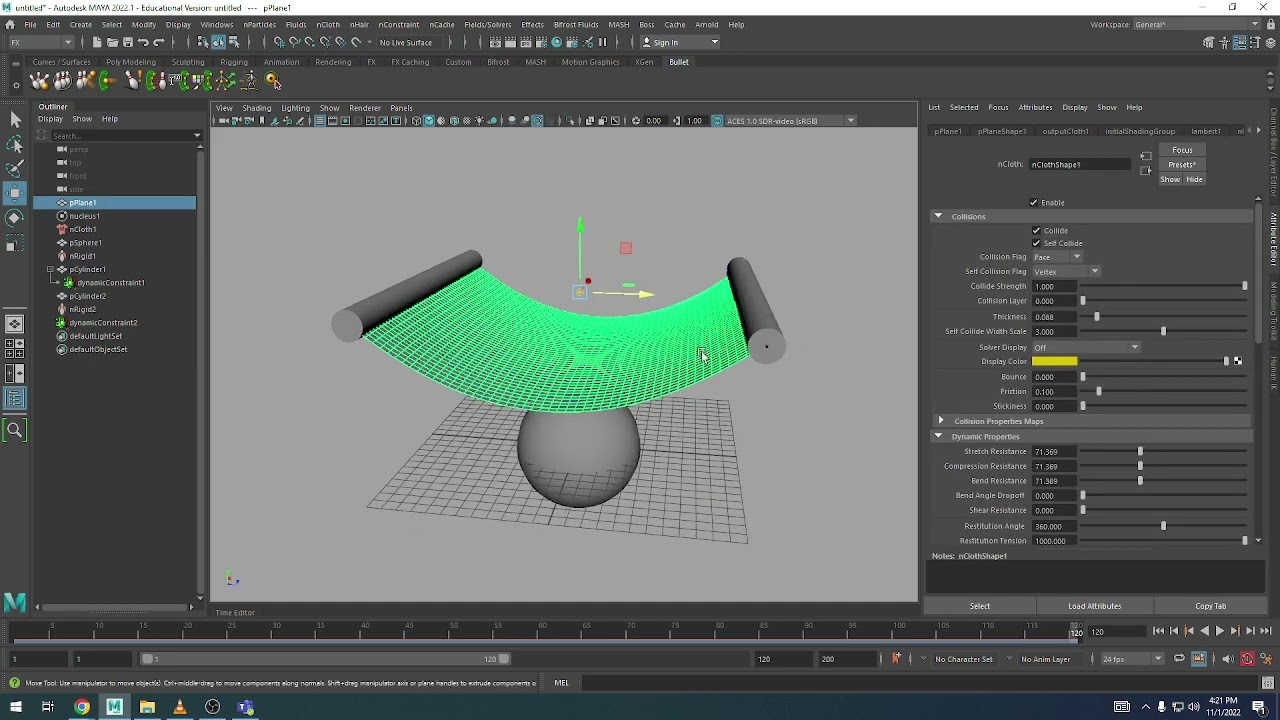
Task: Activate the Scale tool in the toolbox
Action: pyautogui.click(x=15, y=243)
